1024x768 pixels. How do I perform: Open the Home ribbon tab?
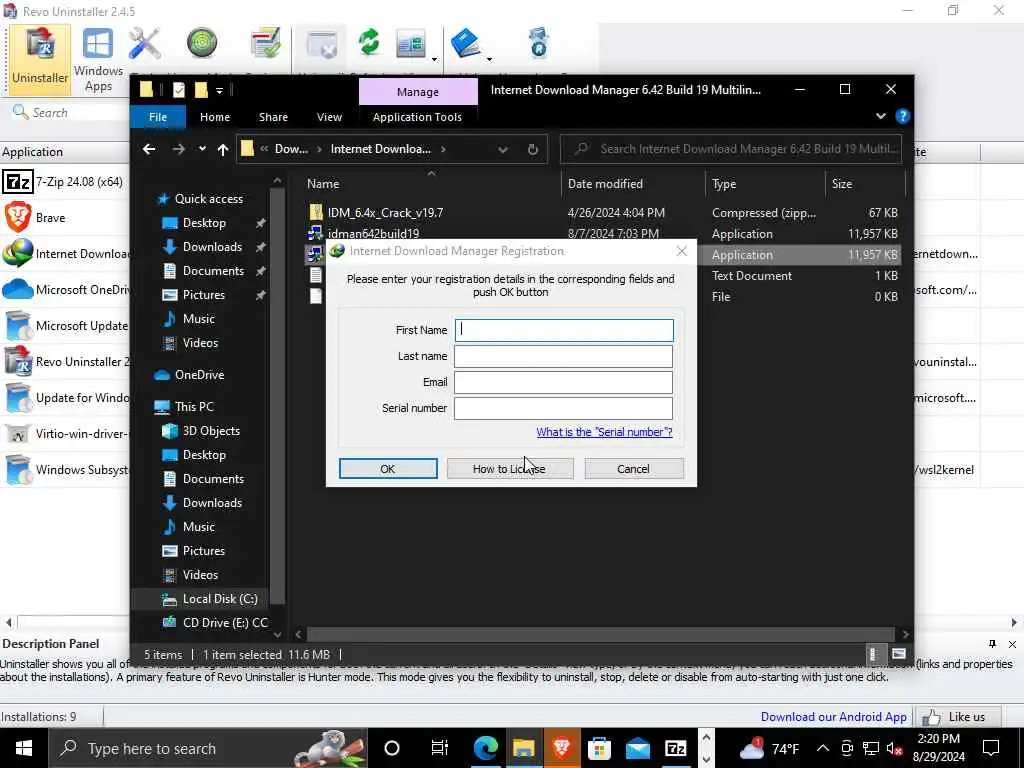(215, 117)
